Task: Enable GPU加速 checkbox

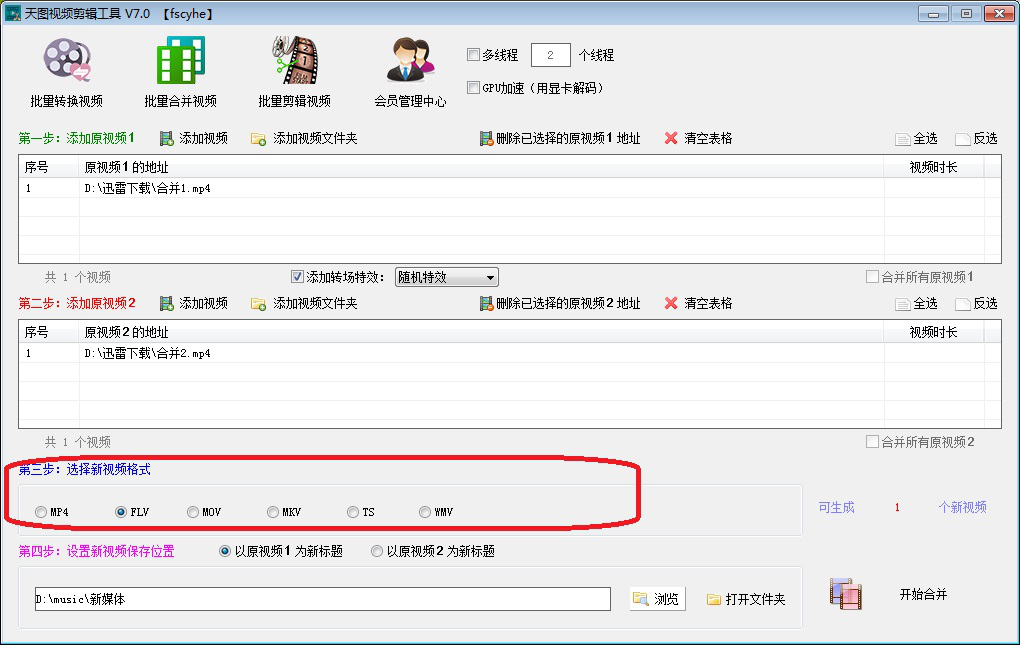Action: [x=474, y=87]
